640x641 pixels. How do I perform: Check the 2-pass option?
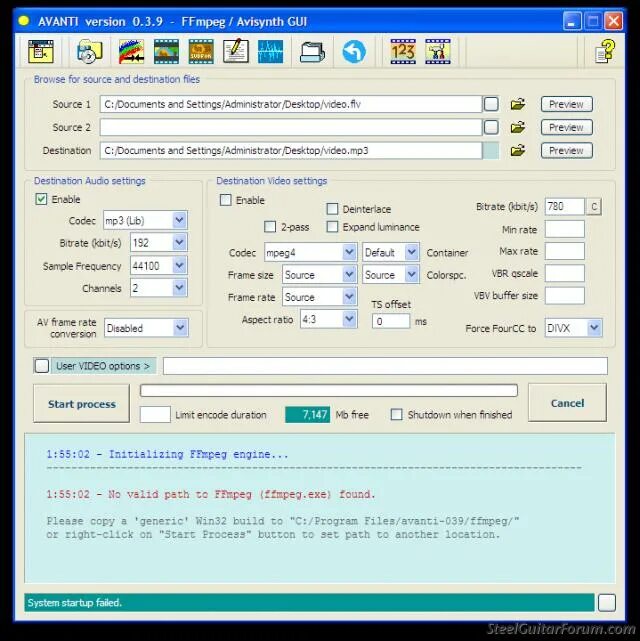point(270,226)
